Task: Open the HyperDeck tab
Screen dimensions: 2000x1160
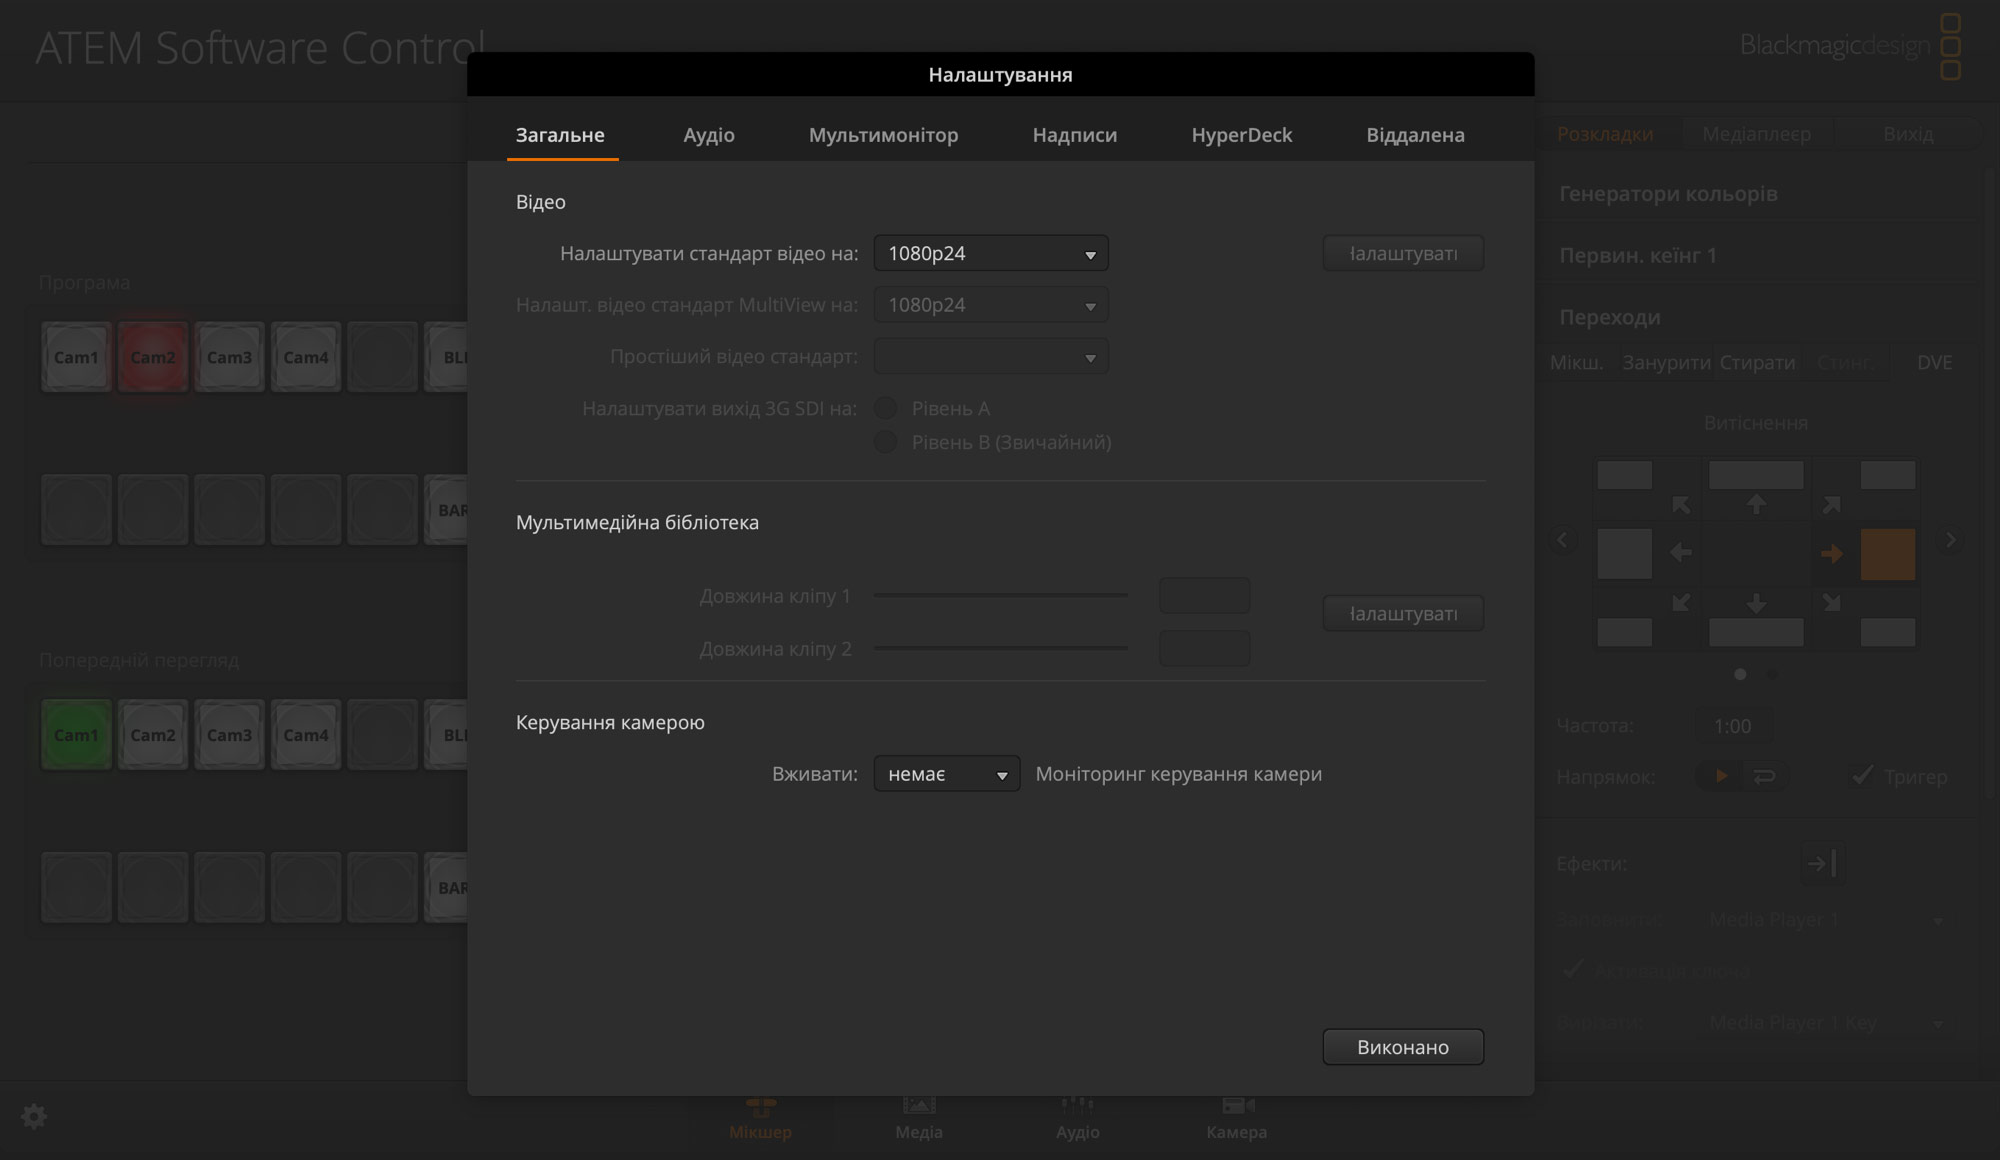Action: (1242, 135)
